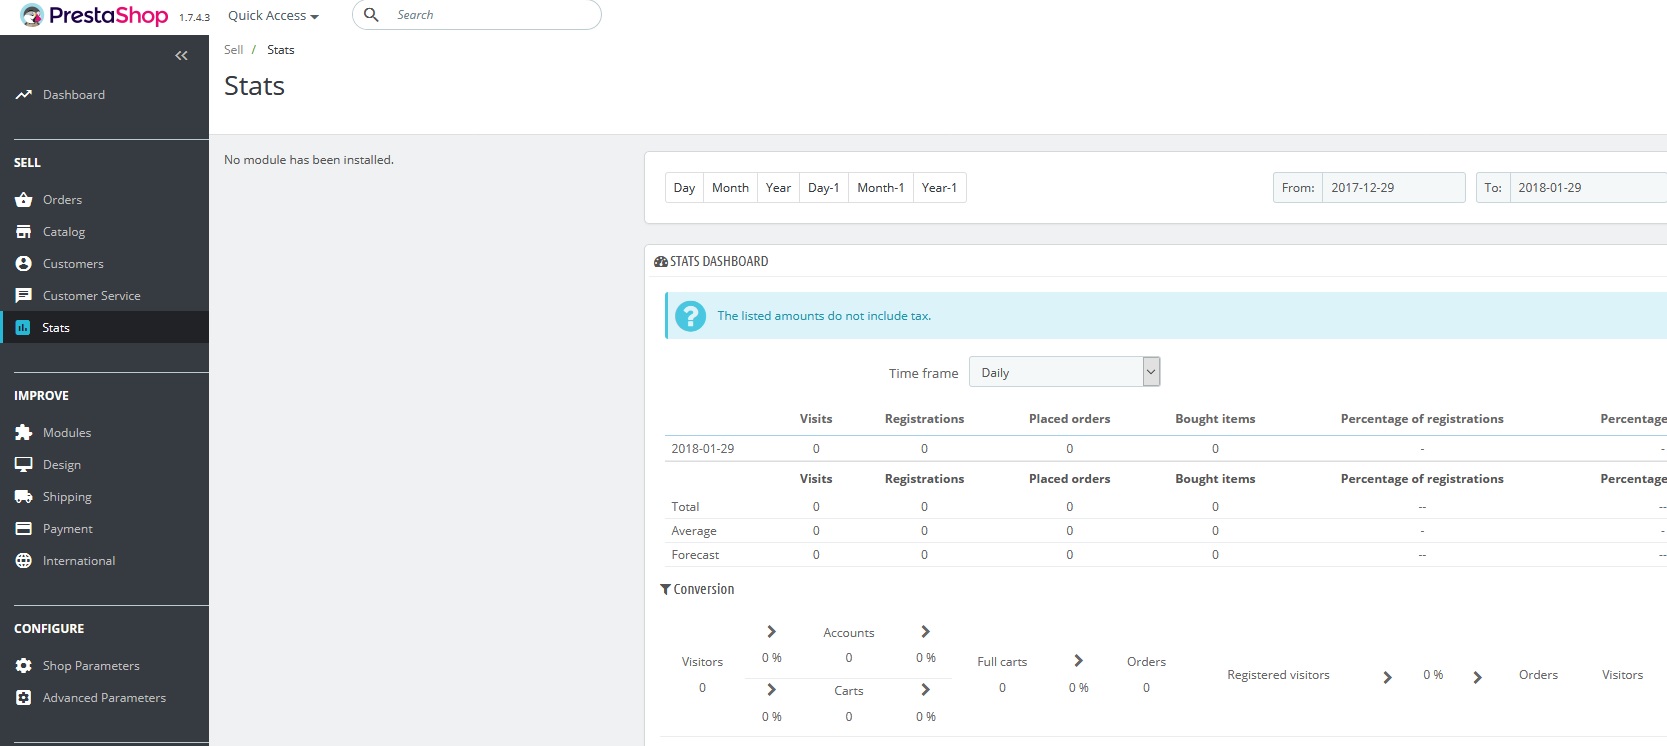Click the Payment card icon
The width and height of the screenshot is (1667, 746).
click(24, 529)
